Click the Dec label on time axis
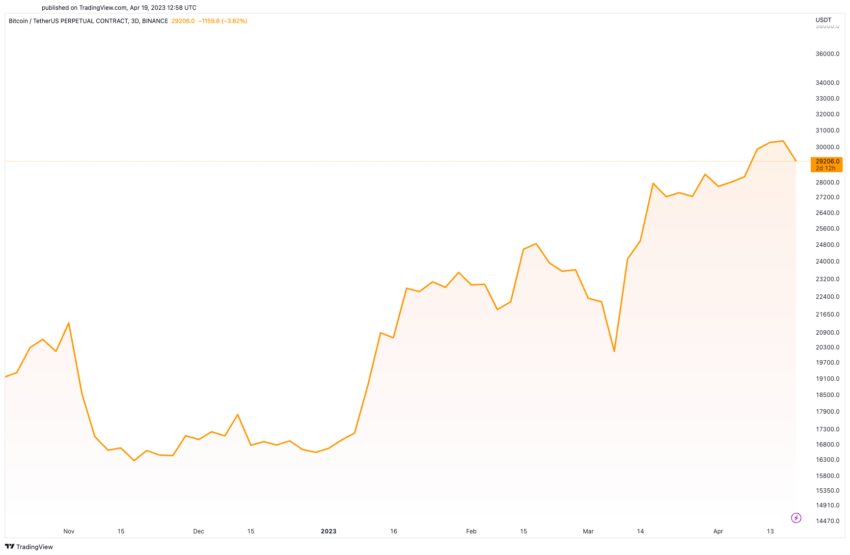Screen dimensions: 850x555 click(198, 531)
